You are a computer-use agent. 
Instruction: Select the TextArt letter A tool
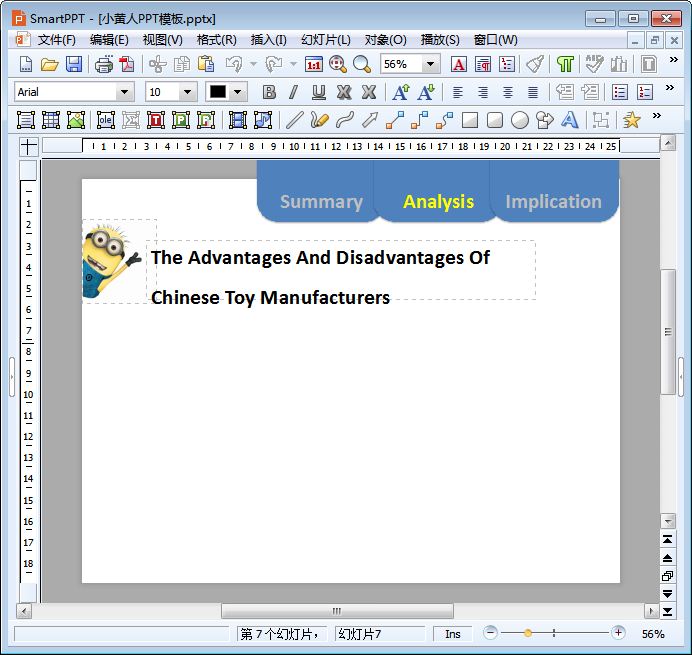[570, 120]
